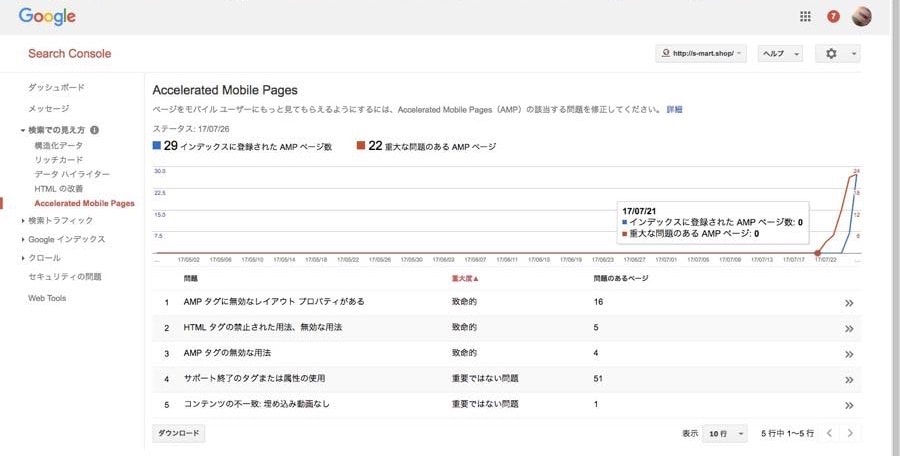Open issue コンテンツの不一致: 埋め込み動画なし
This screenshot has height=456, width=900.
point(257,404)
